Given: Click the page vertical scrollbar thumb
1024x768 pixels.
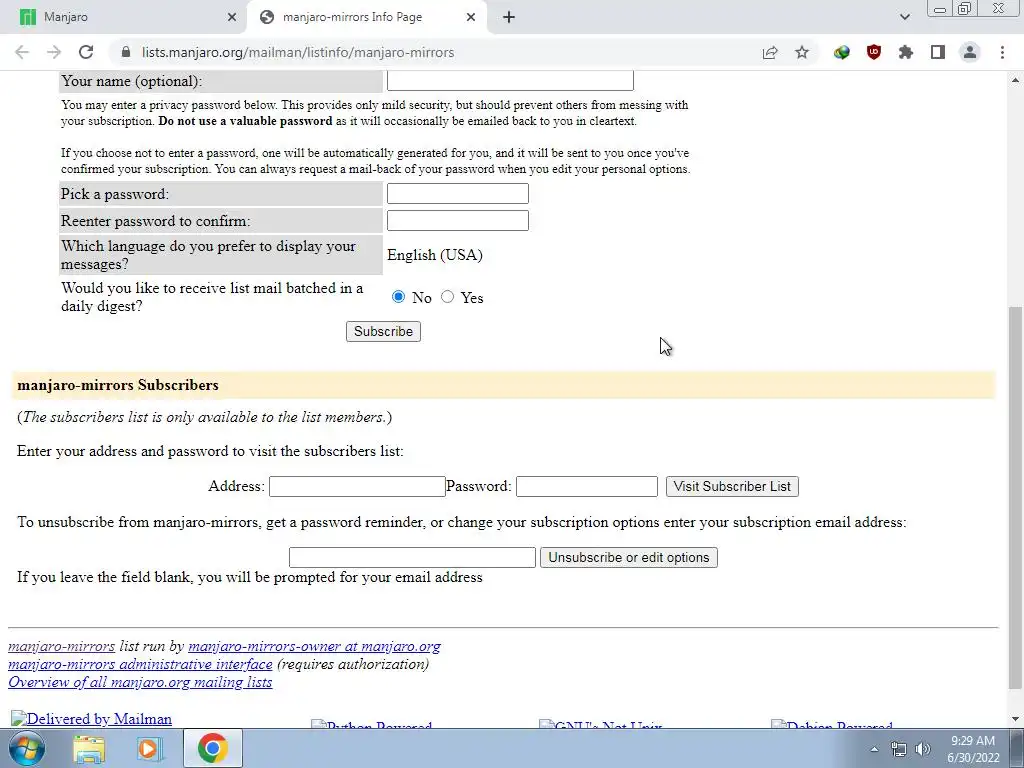Looking at the screenshot, I should [1014, 496].
